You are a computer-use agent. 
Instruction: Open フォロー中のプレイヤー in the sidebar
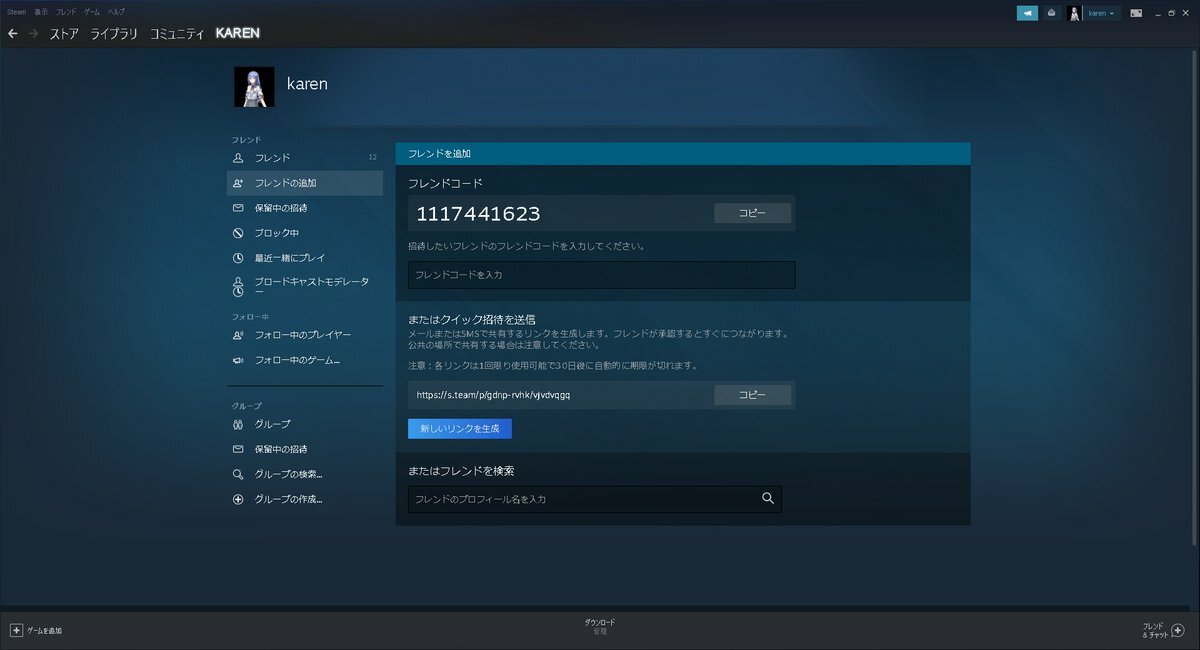pyautogui.click(x=304, y=335)
